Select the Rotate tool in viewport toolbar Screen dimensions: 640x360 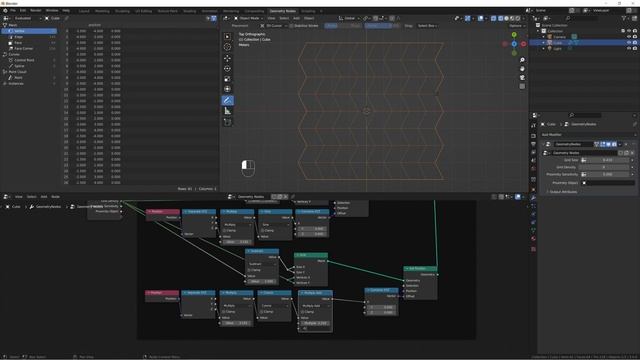(228, 69)
